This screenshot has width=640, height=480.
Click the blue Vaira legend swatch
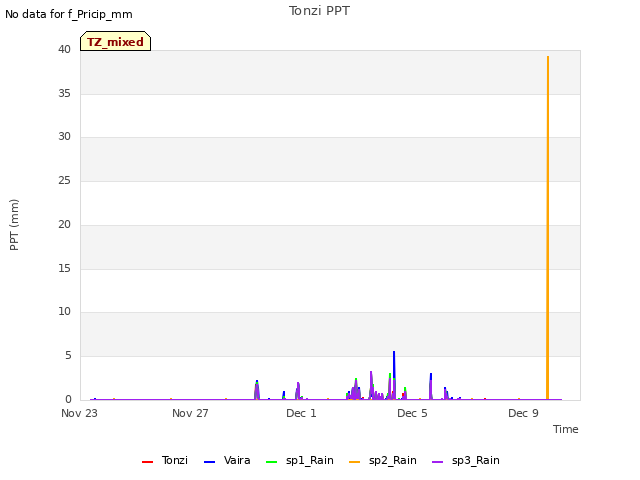pyautogui.click(x=209, y=462)
